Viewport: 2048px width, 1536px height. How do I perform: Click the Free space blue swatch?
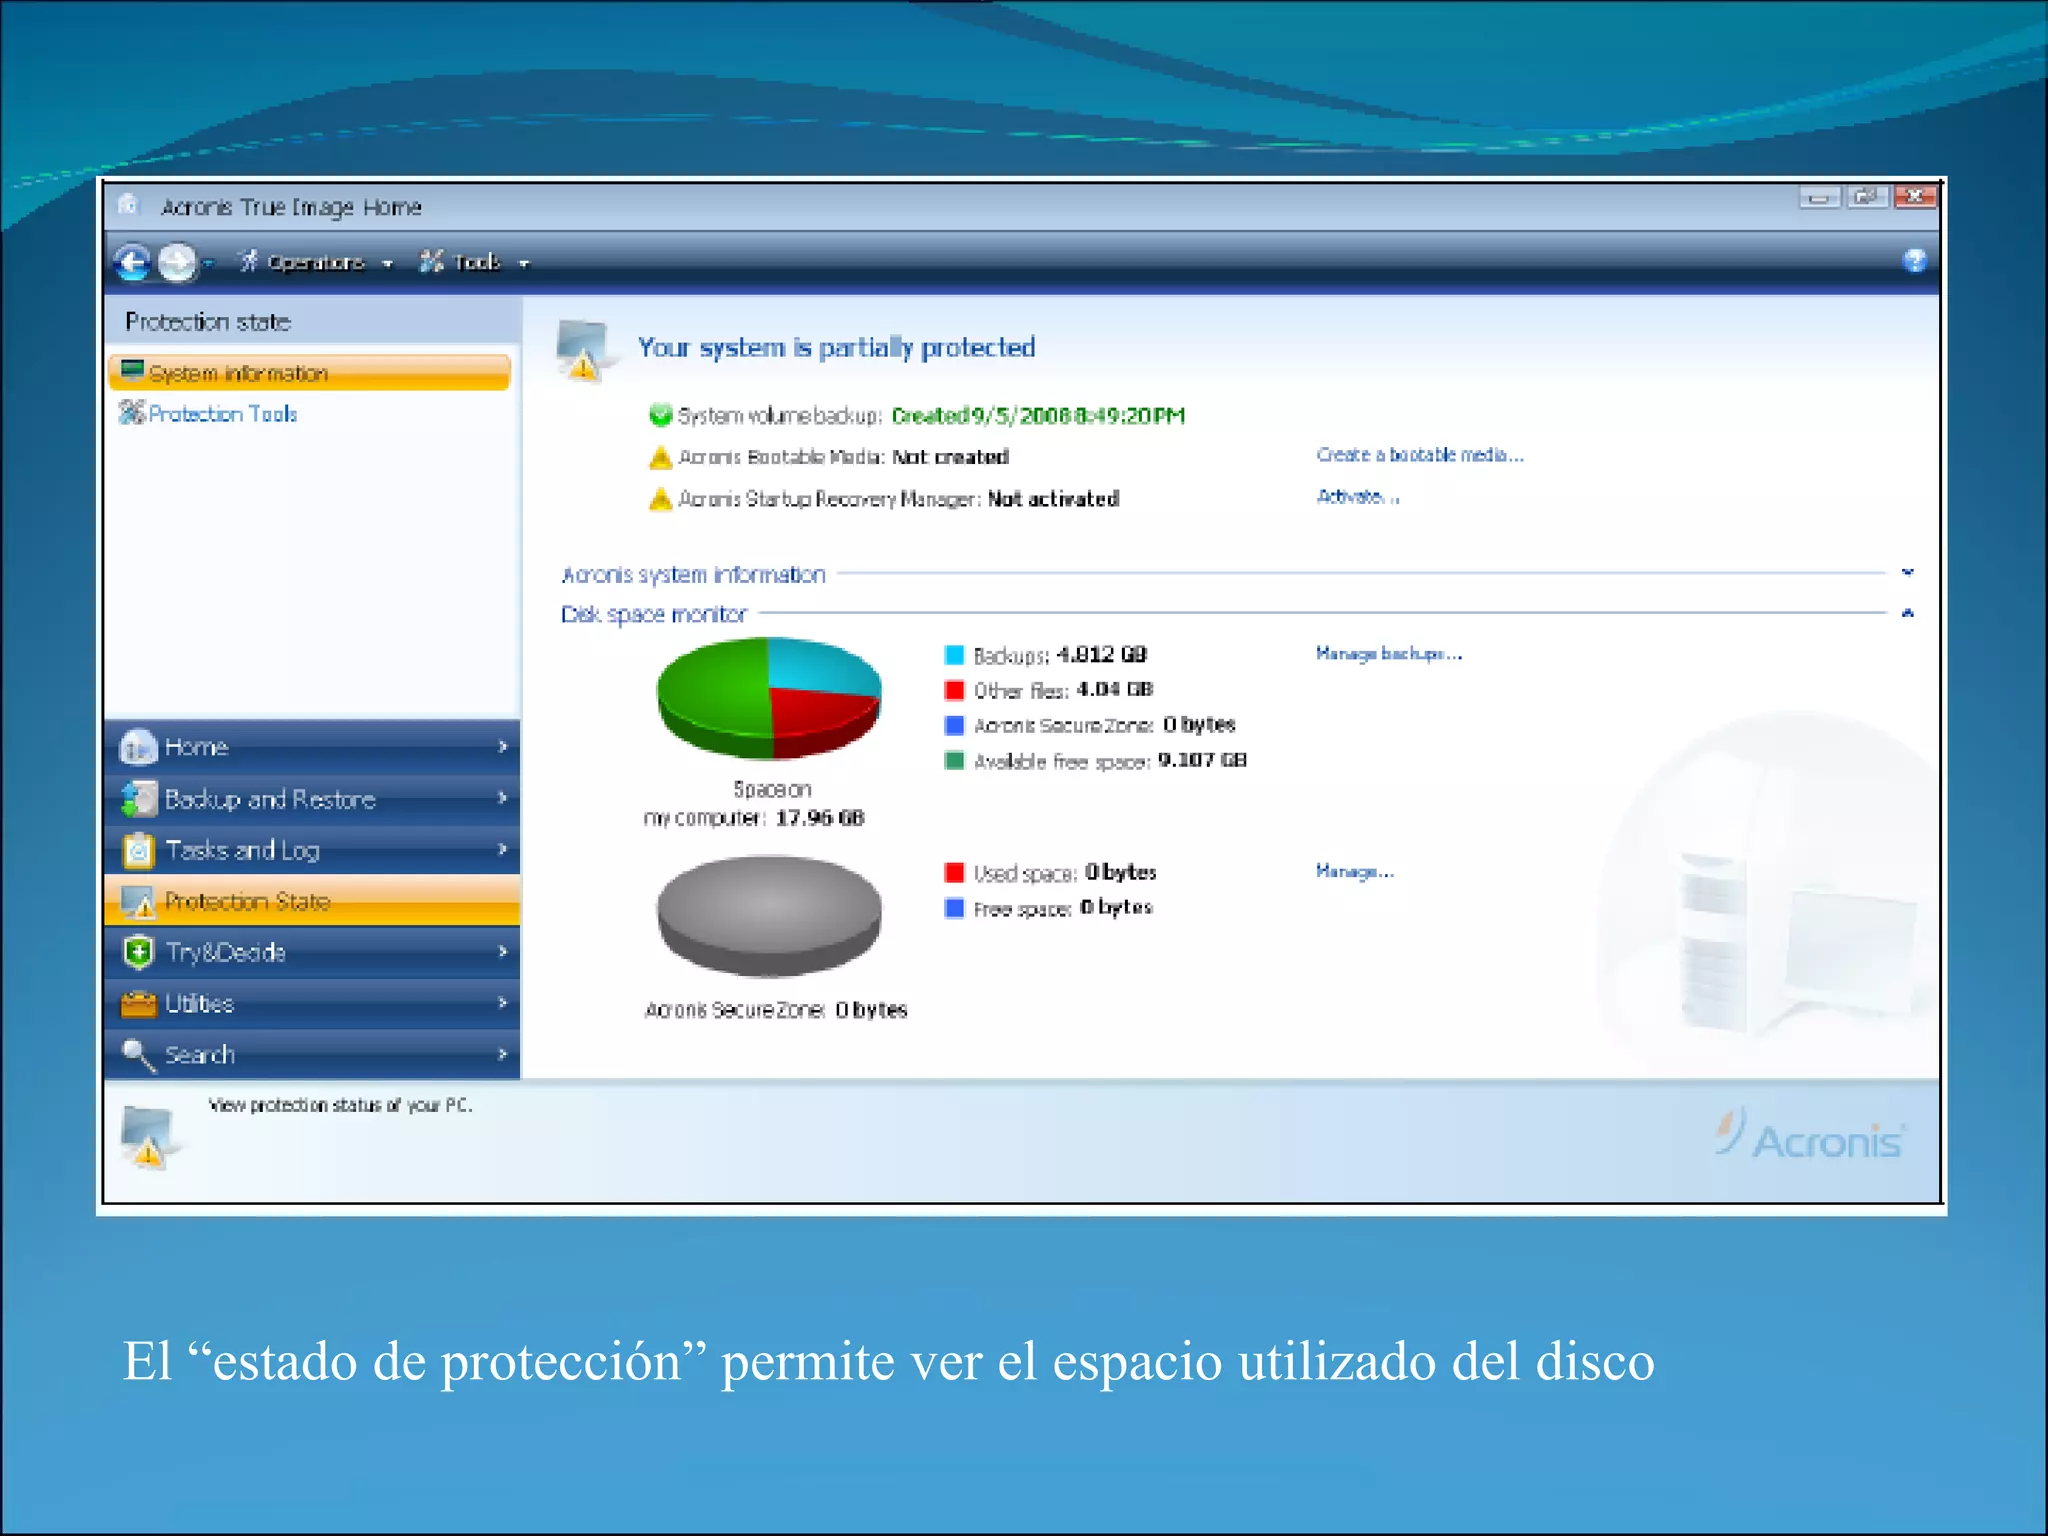[954, 908]
